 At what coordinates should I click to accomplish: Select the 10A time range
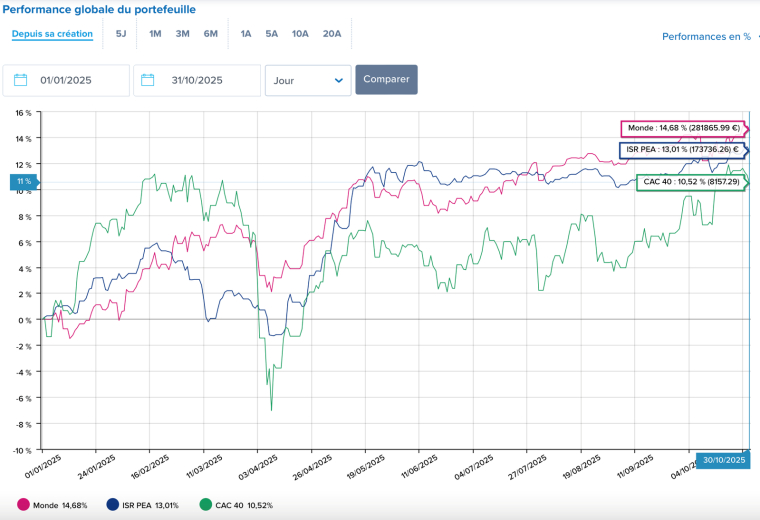300,34
